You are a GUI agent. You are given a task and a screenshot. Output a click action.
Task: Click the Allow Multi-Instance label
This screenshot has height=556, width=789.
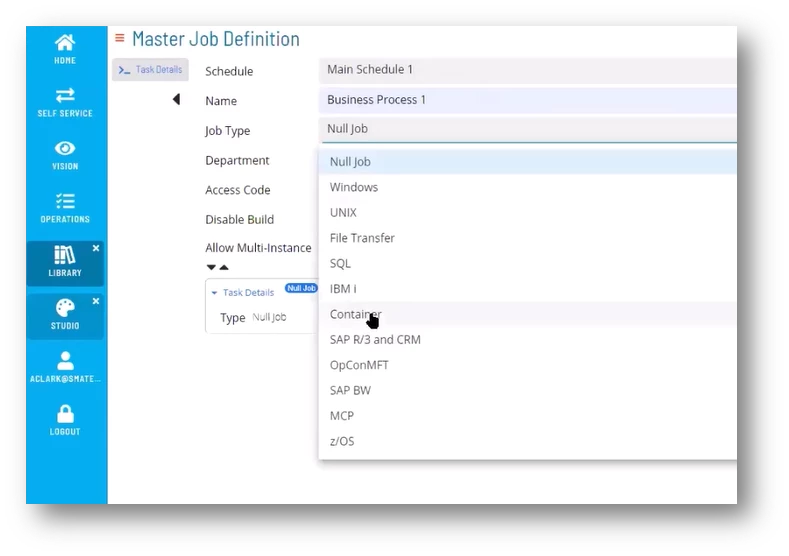click(258, 248)
